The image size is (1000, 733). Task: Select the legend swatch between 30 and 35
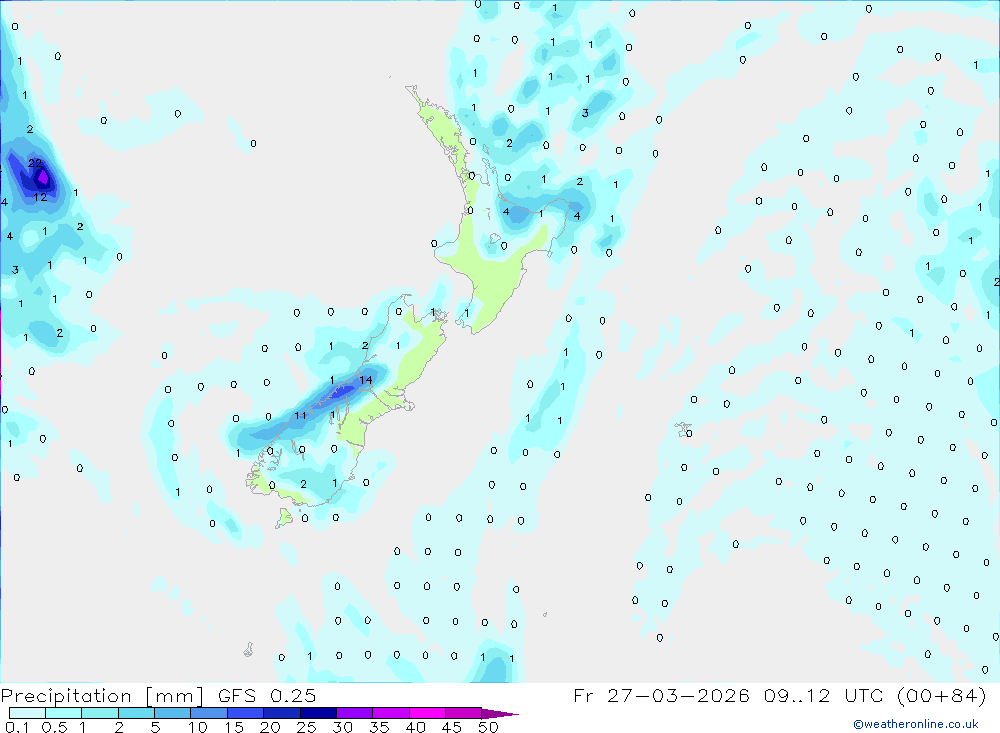[x=355, y=713]
